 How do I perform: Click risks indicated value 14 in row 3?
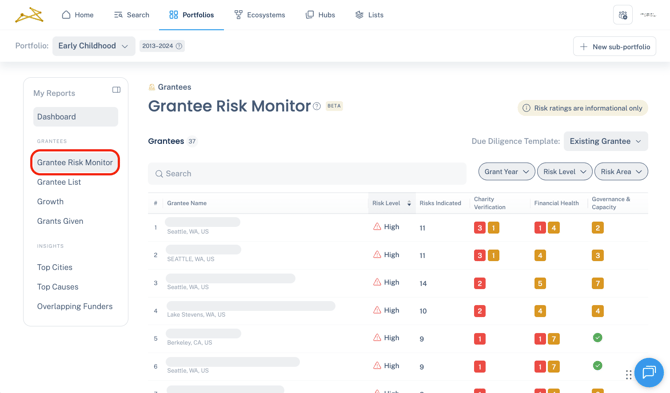click(423, 283)
